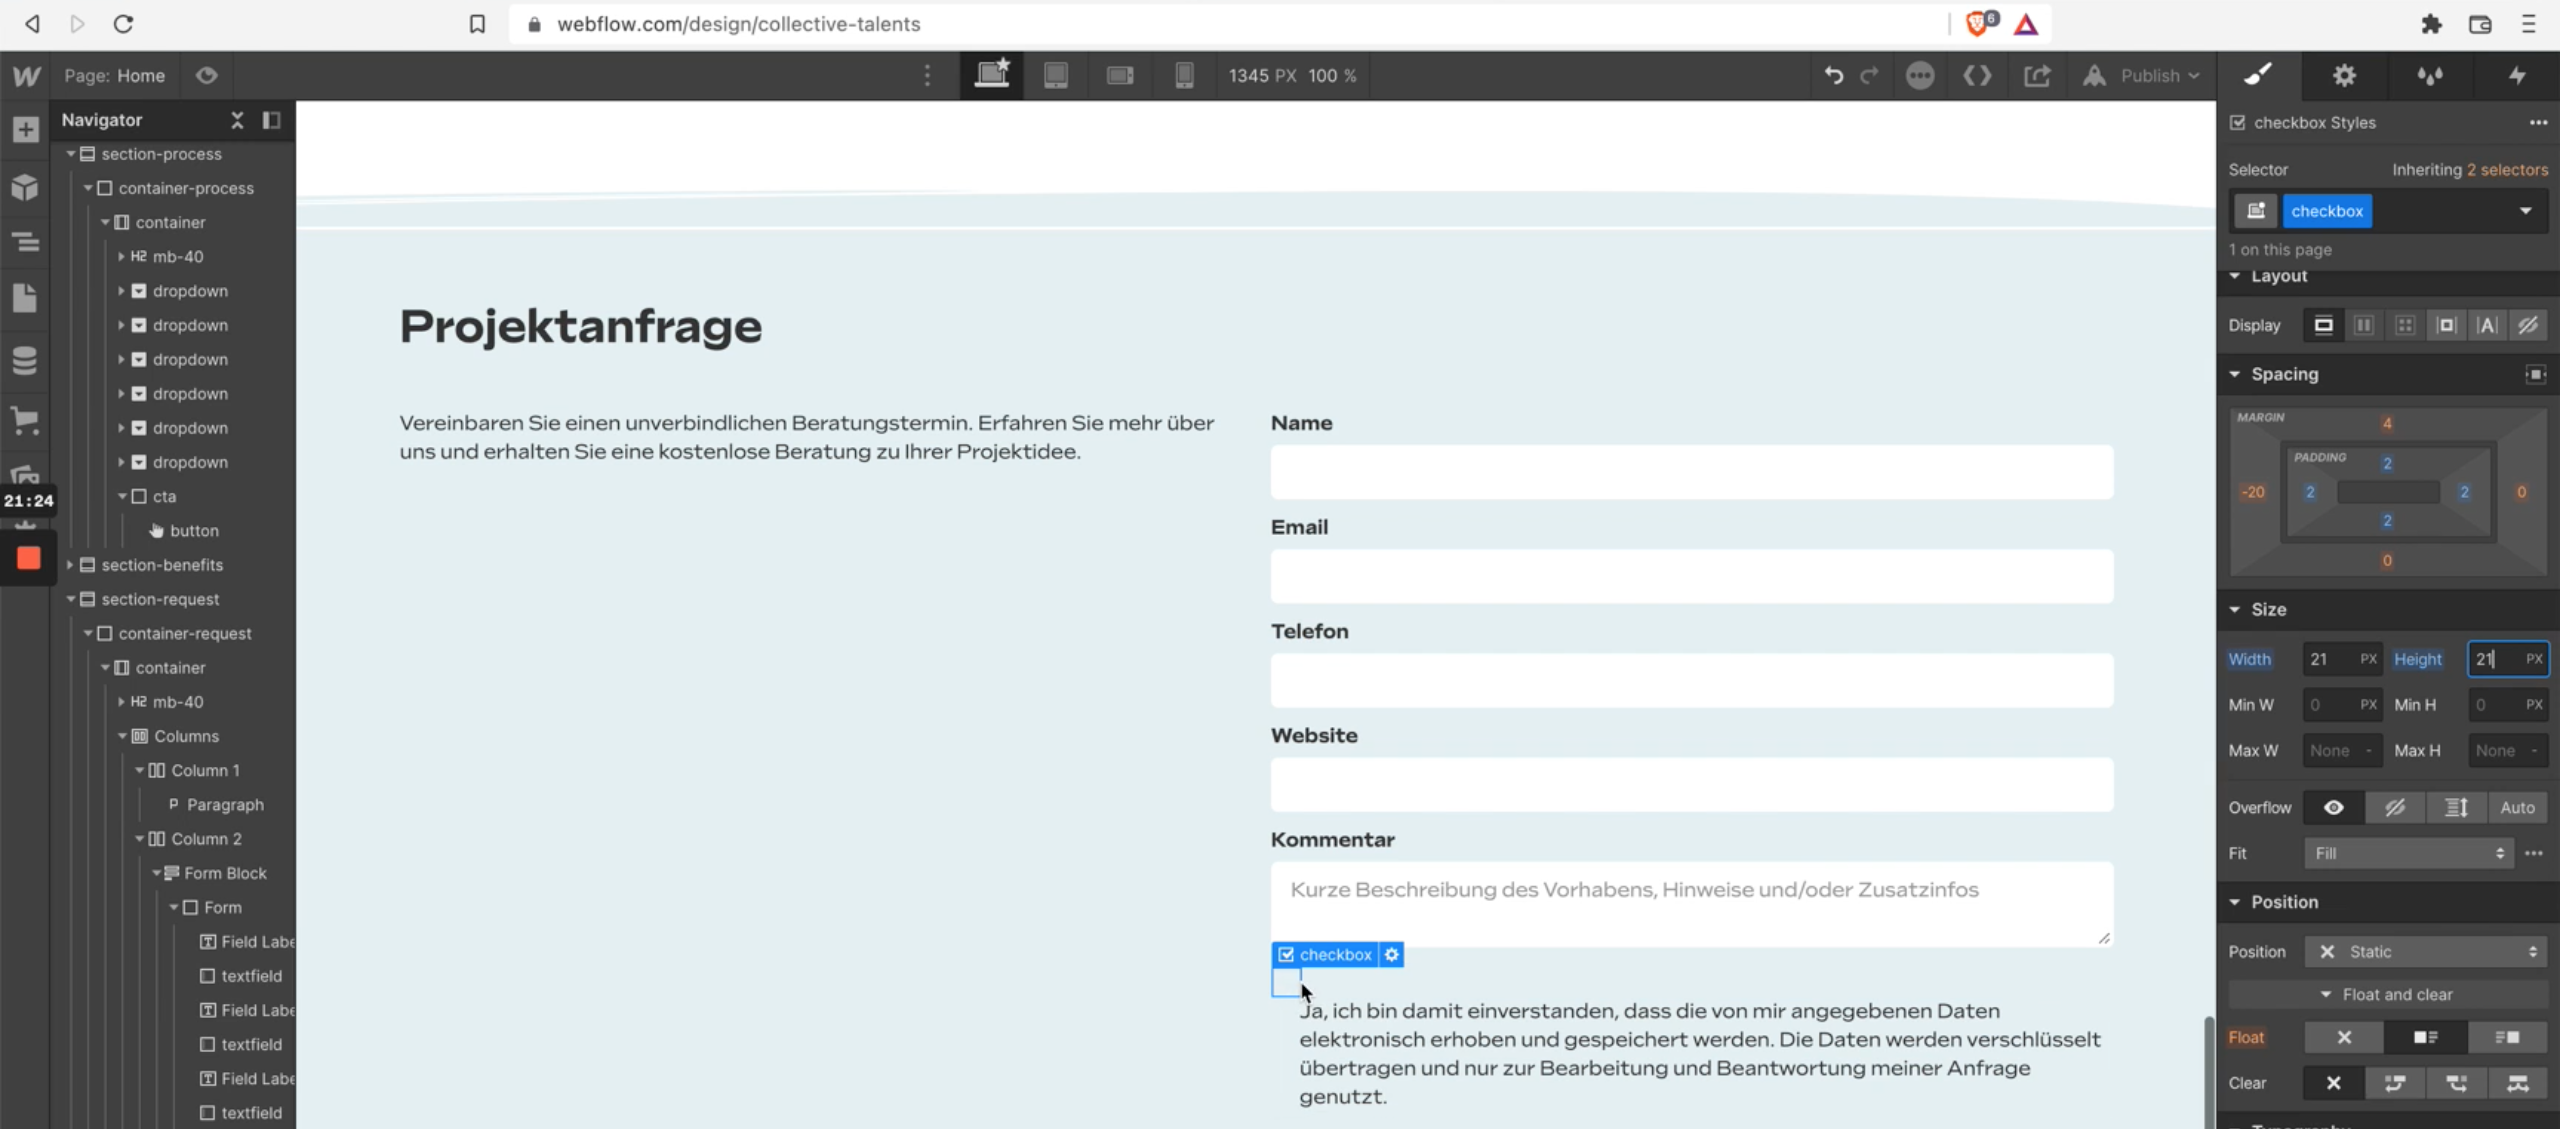Switch to the Interactions tab
The image size is (2560, 1129).
2517,76
